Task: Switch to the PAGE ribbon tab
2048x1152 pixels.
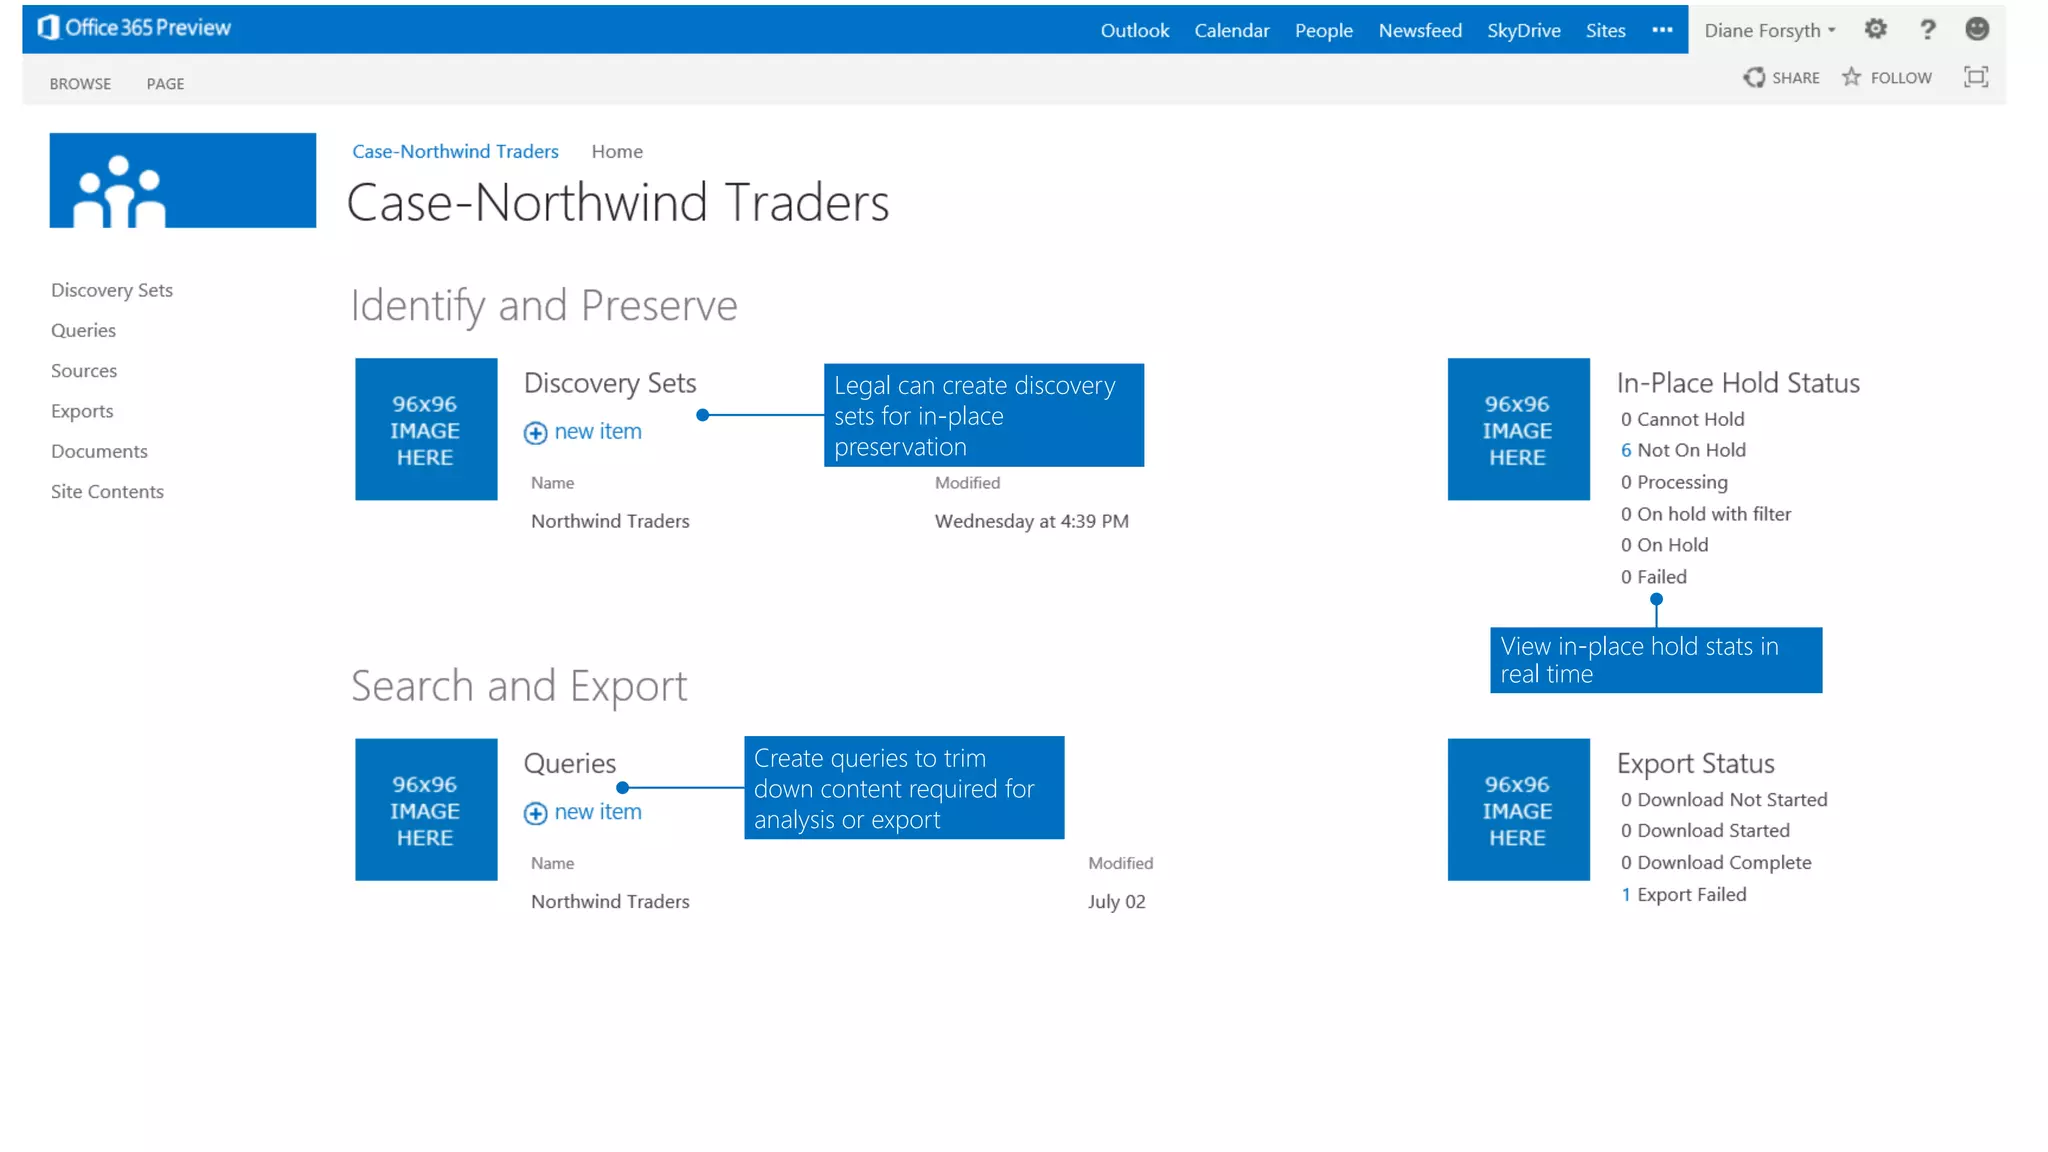Action: pos(166,84)
